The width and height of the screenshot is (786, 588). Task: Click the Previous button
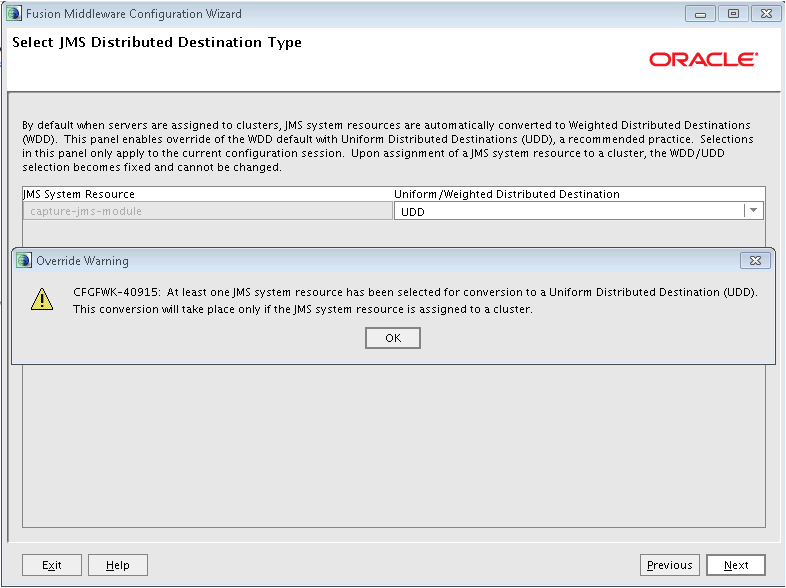669,565
